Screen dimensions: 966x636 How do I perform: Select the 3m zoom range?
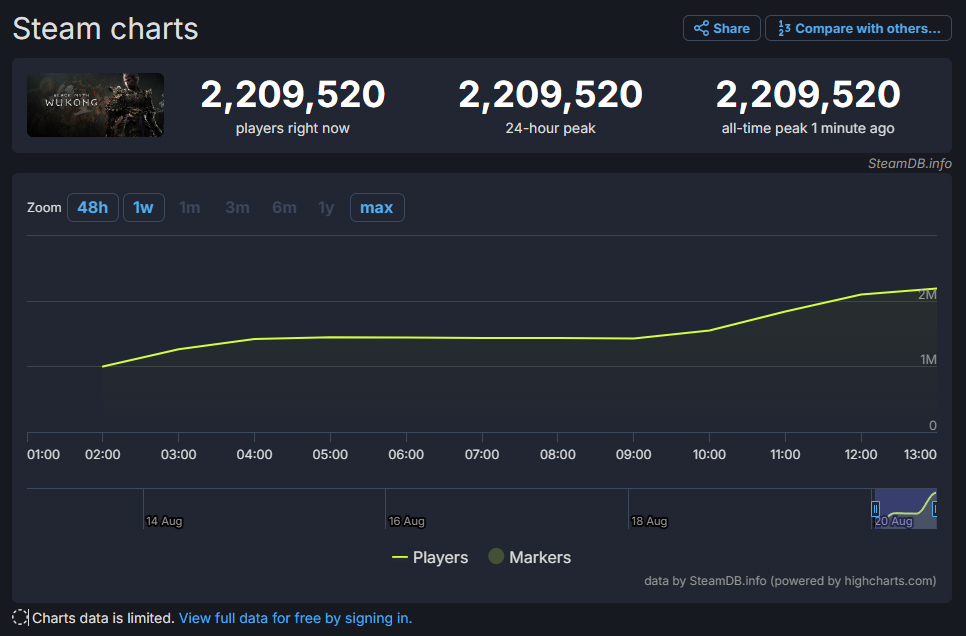(x=237, y=208)
